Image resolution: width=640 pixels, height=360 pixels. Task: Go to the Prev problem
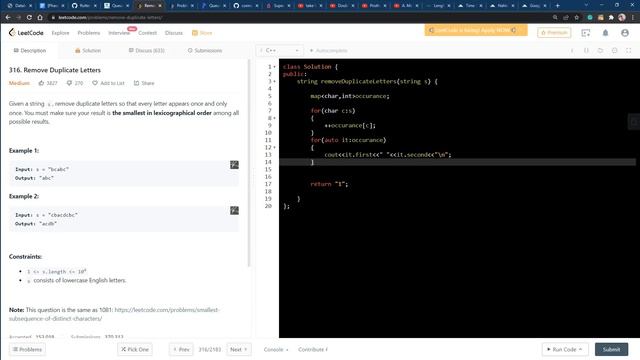pos(181,349)
